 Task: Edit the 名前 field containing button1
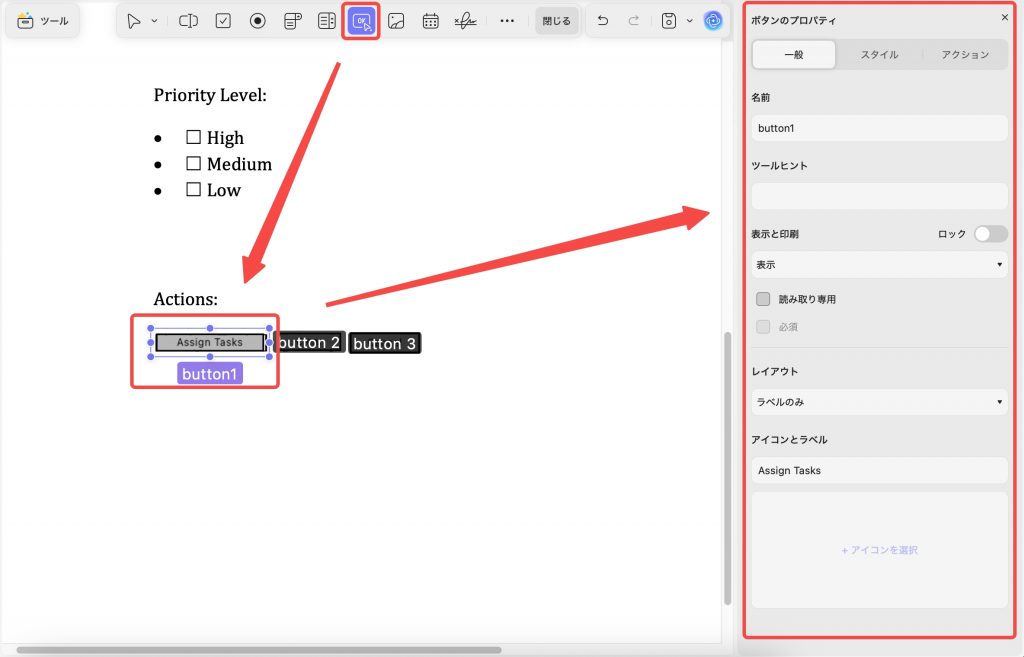(x=879, y=128)
